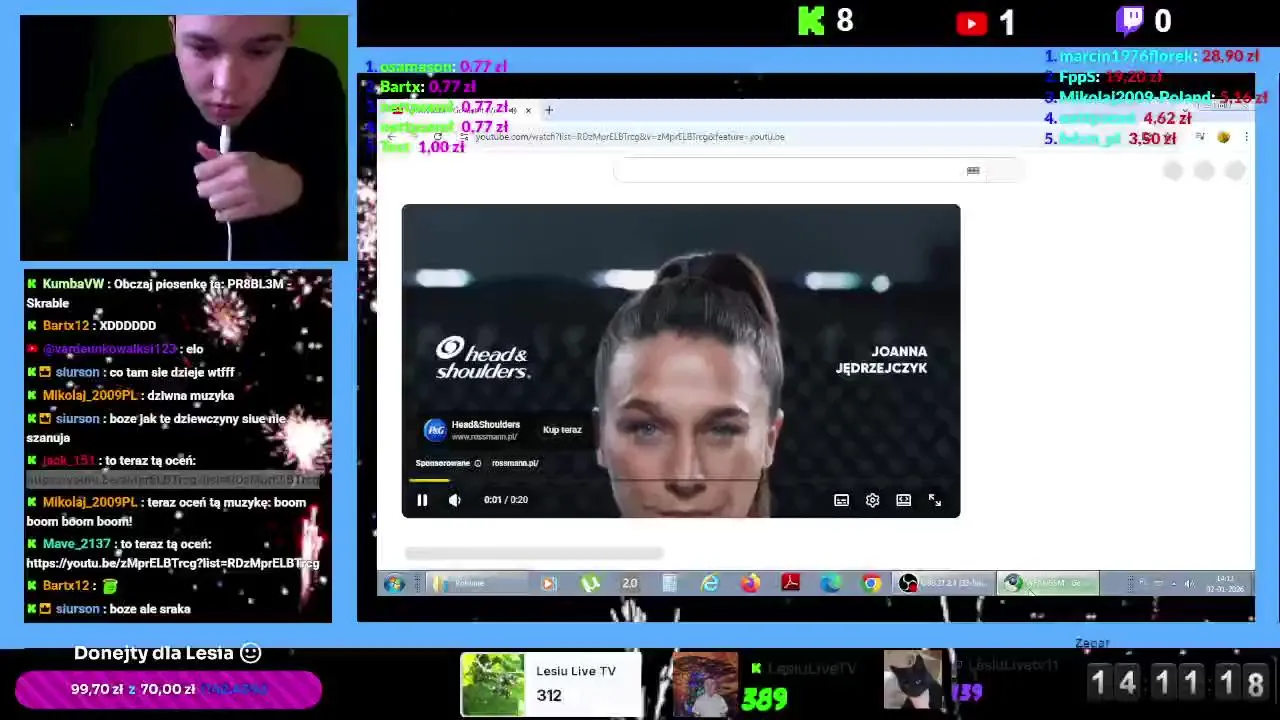This screenshot has width=1280, height=720.
Task: Open on-screen keyboard in YouTube search
Action: (x=973, y=171)
